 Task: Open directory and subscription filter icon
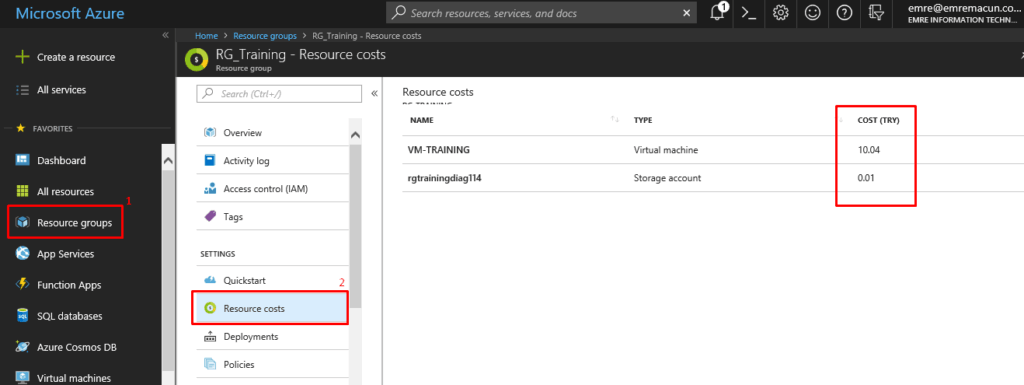point(876,13)
